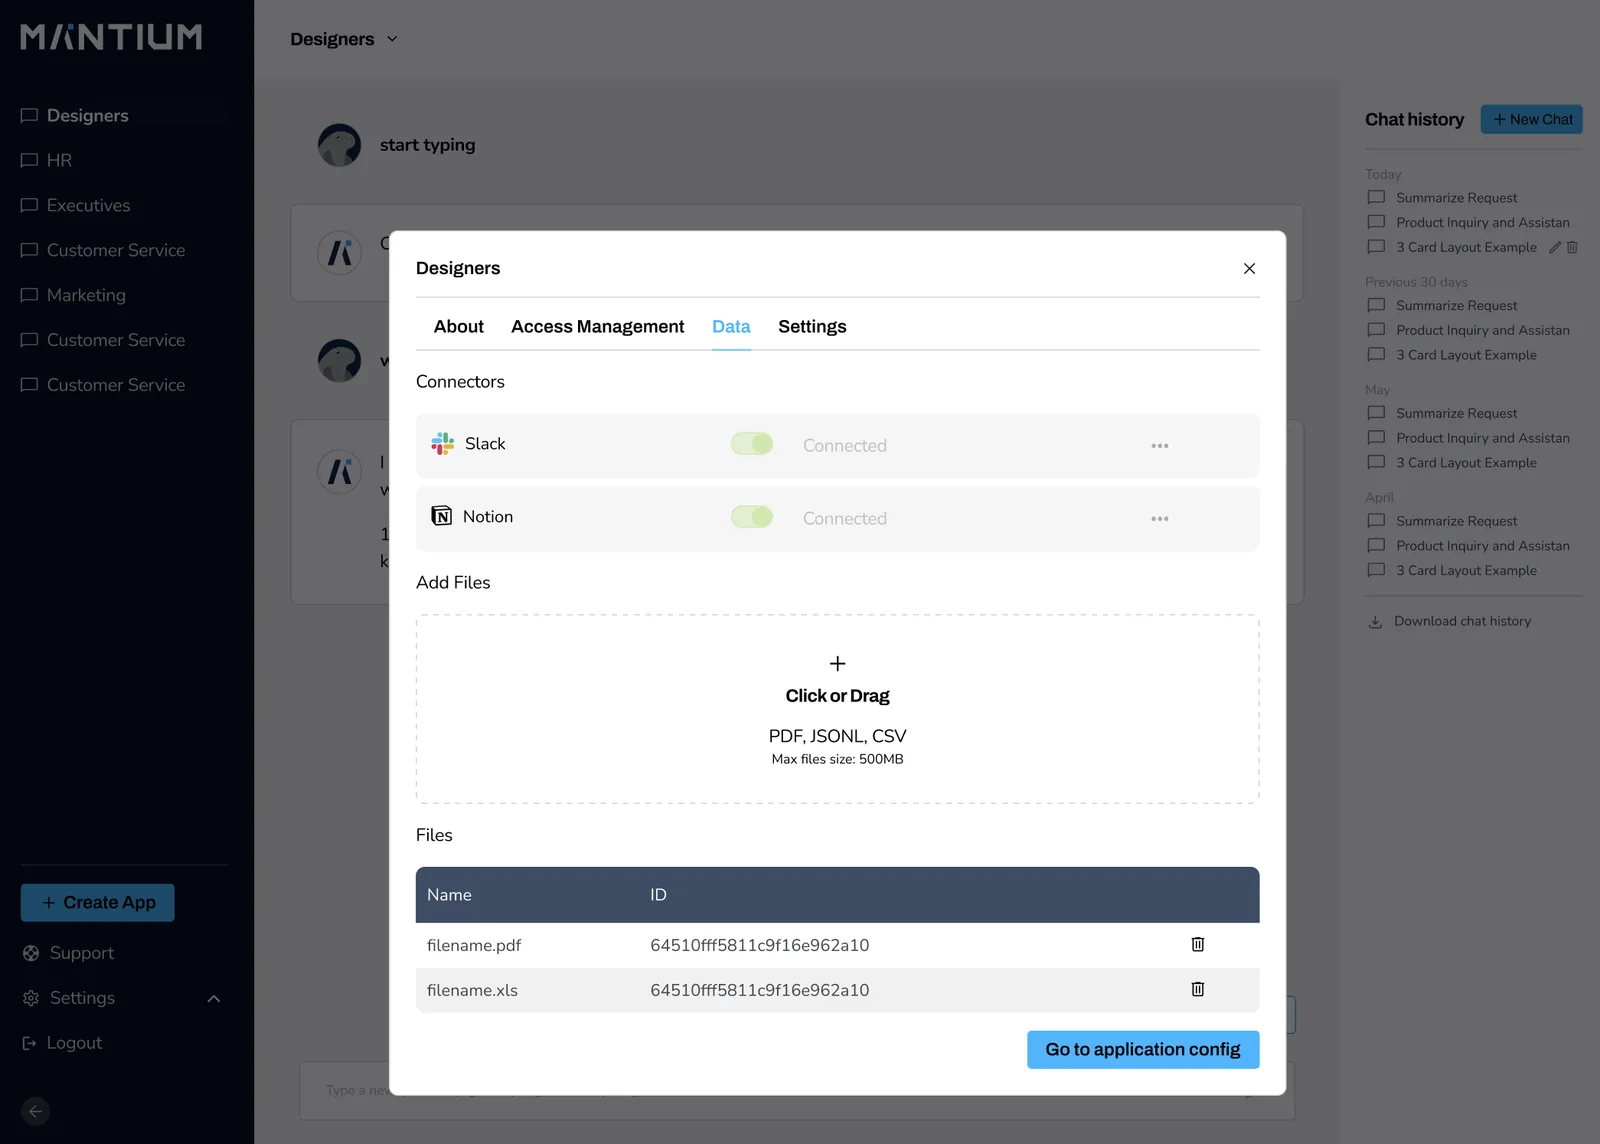1600x1144 pixels.
Task: Click the Notion connector icon
Action: (441, 516)
